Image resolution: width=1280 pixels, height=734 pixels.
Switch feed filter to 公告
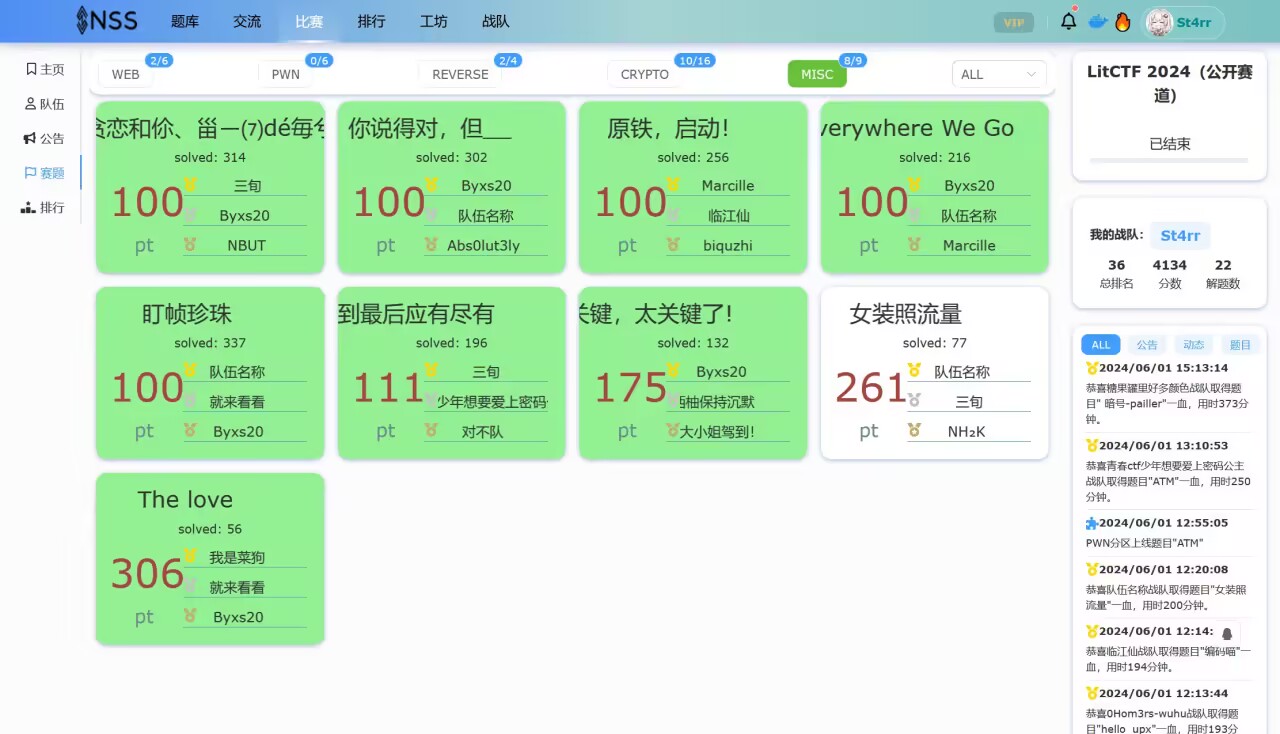(x=1147, y=345)
